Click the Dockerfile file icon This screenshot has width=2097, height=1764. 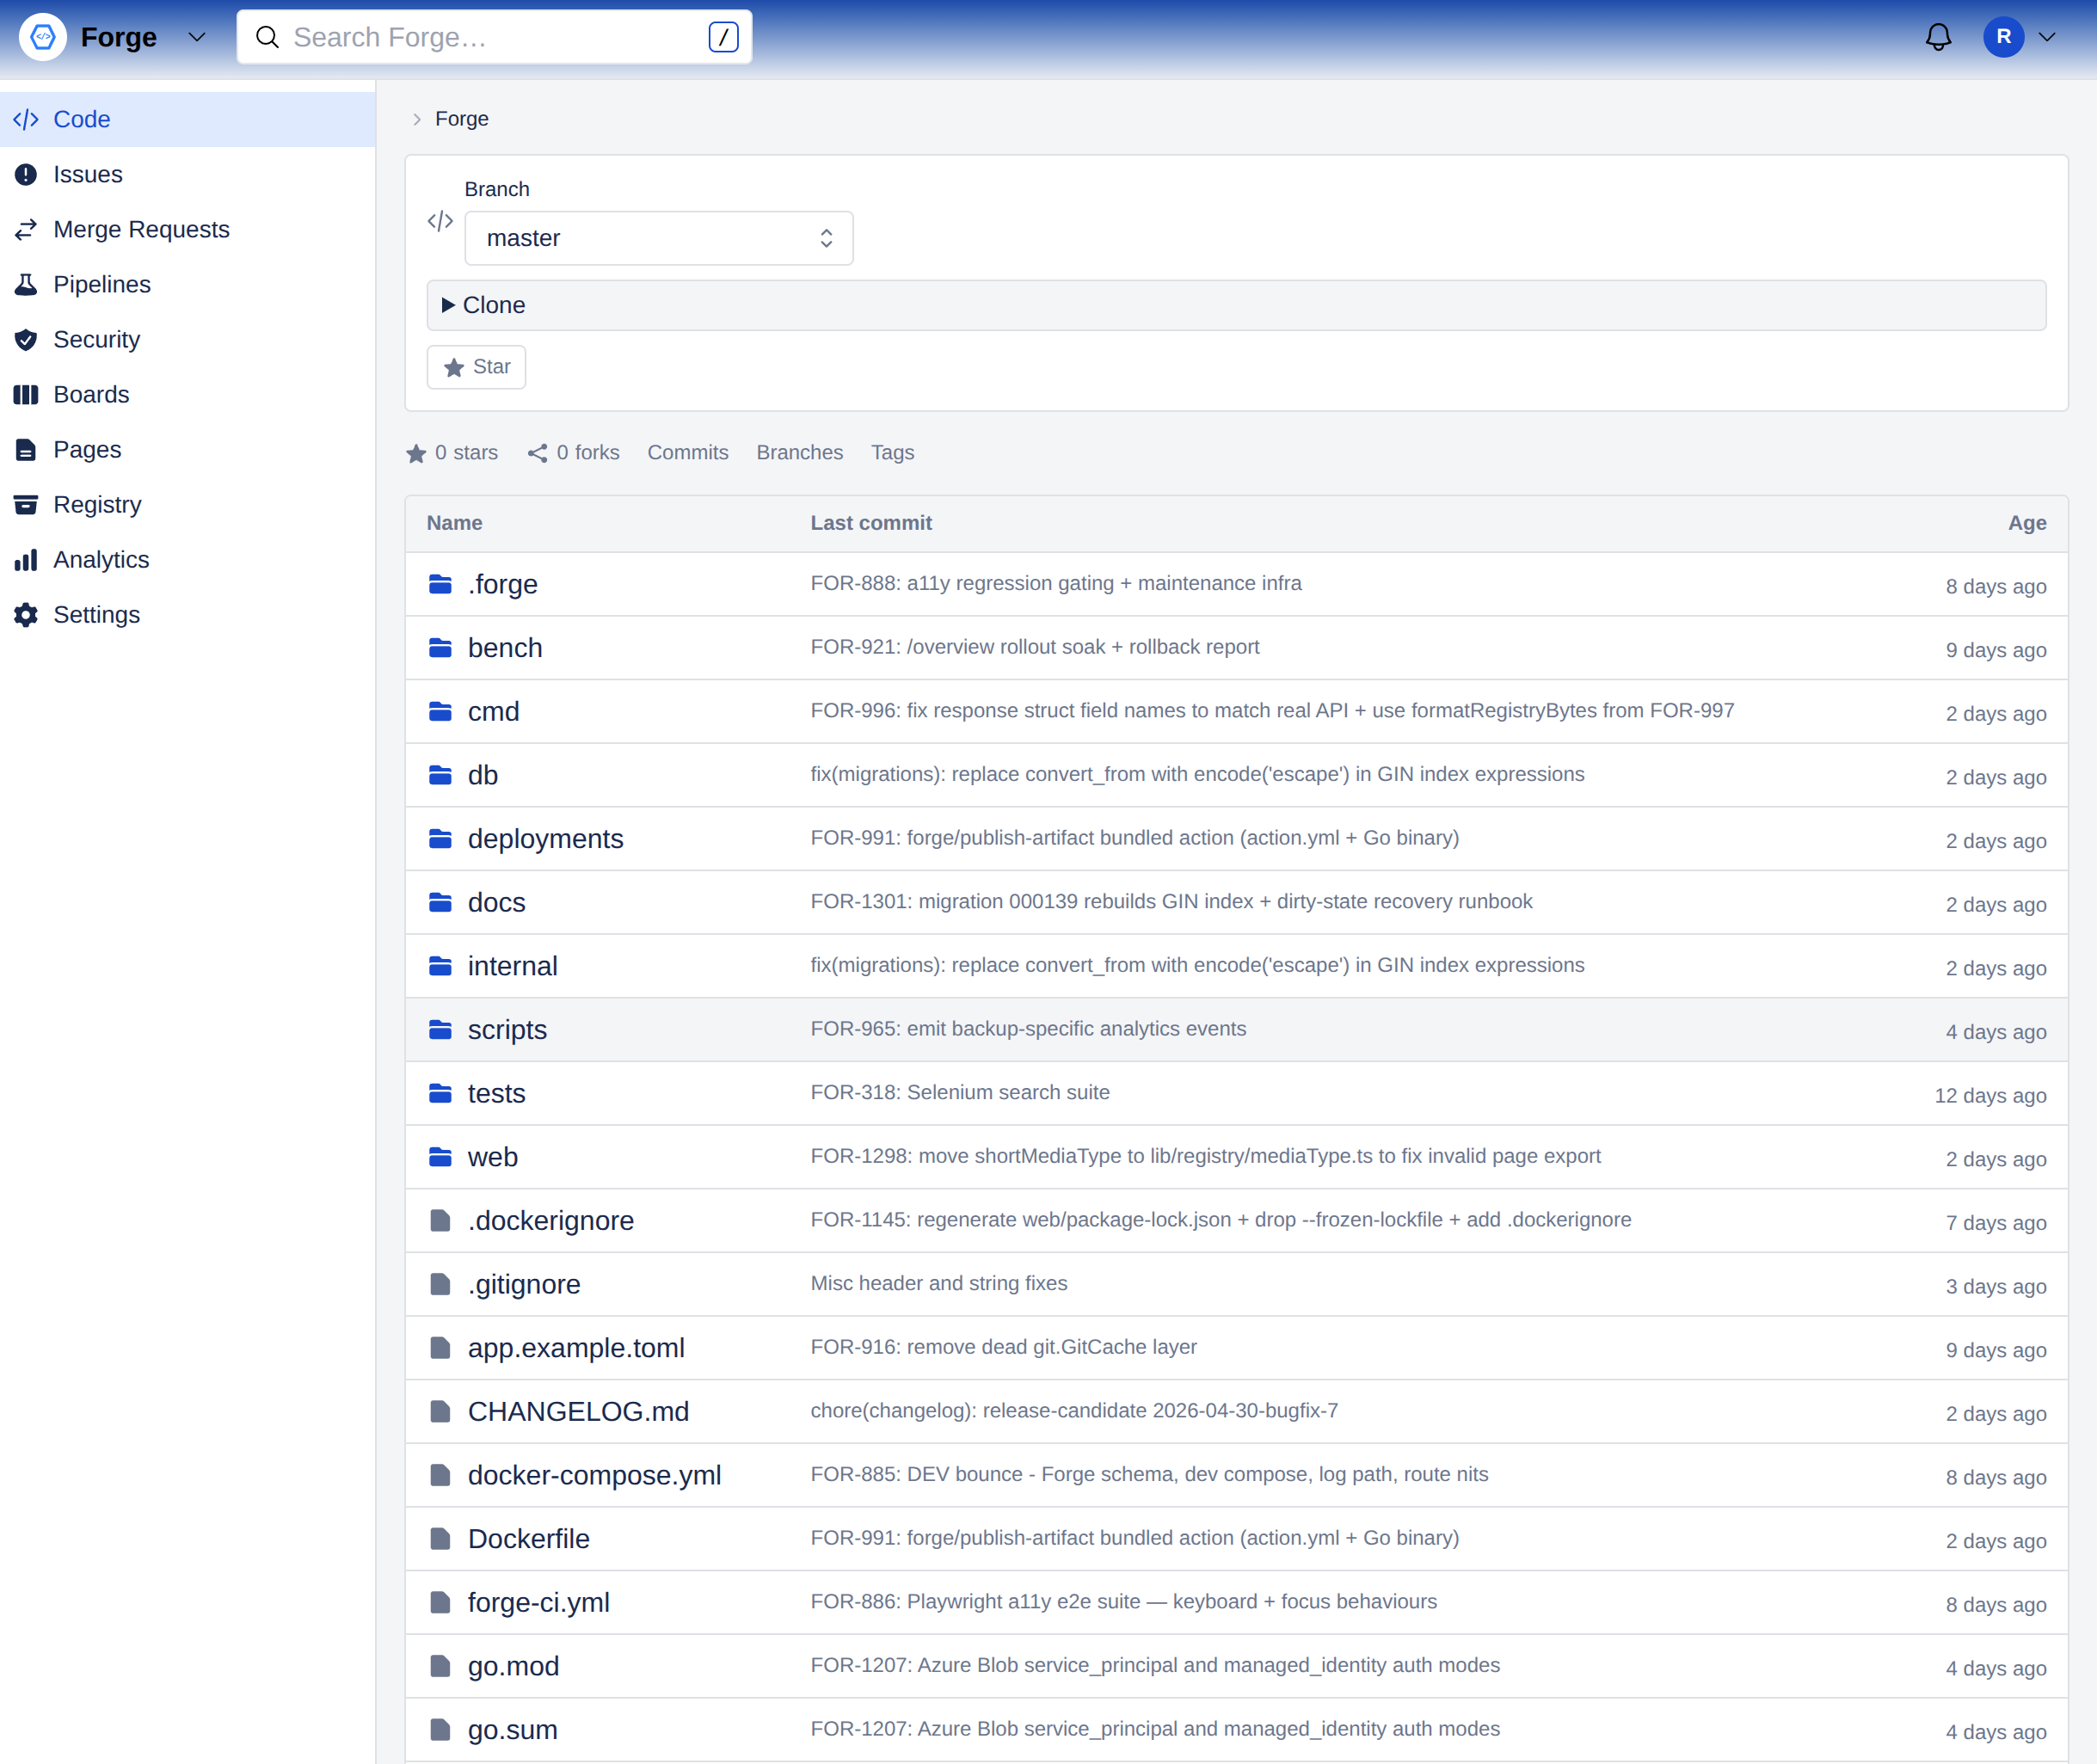440,1539
